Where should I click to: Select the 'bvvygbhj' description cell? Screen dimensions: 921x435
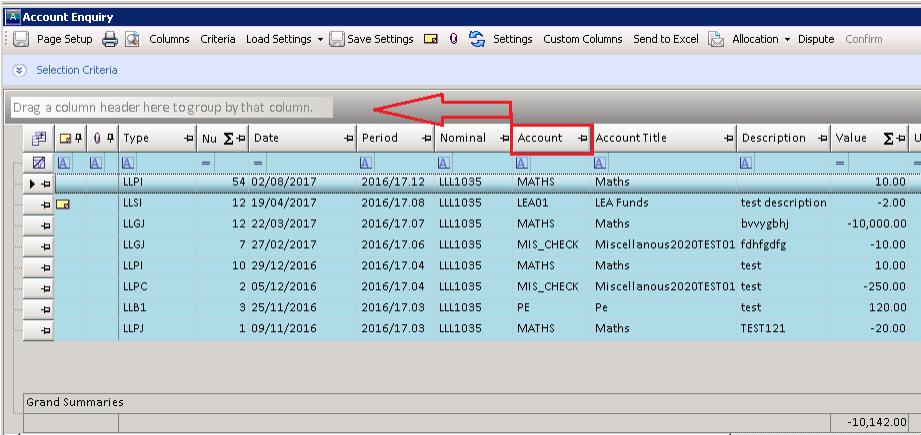coord(784,224)
